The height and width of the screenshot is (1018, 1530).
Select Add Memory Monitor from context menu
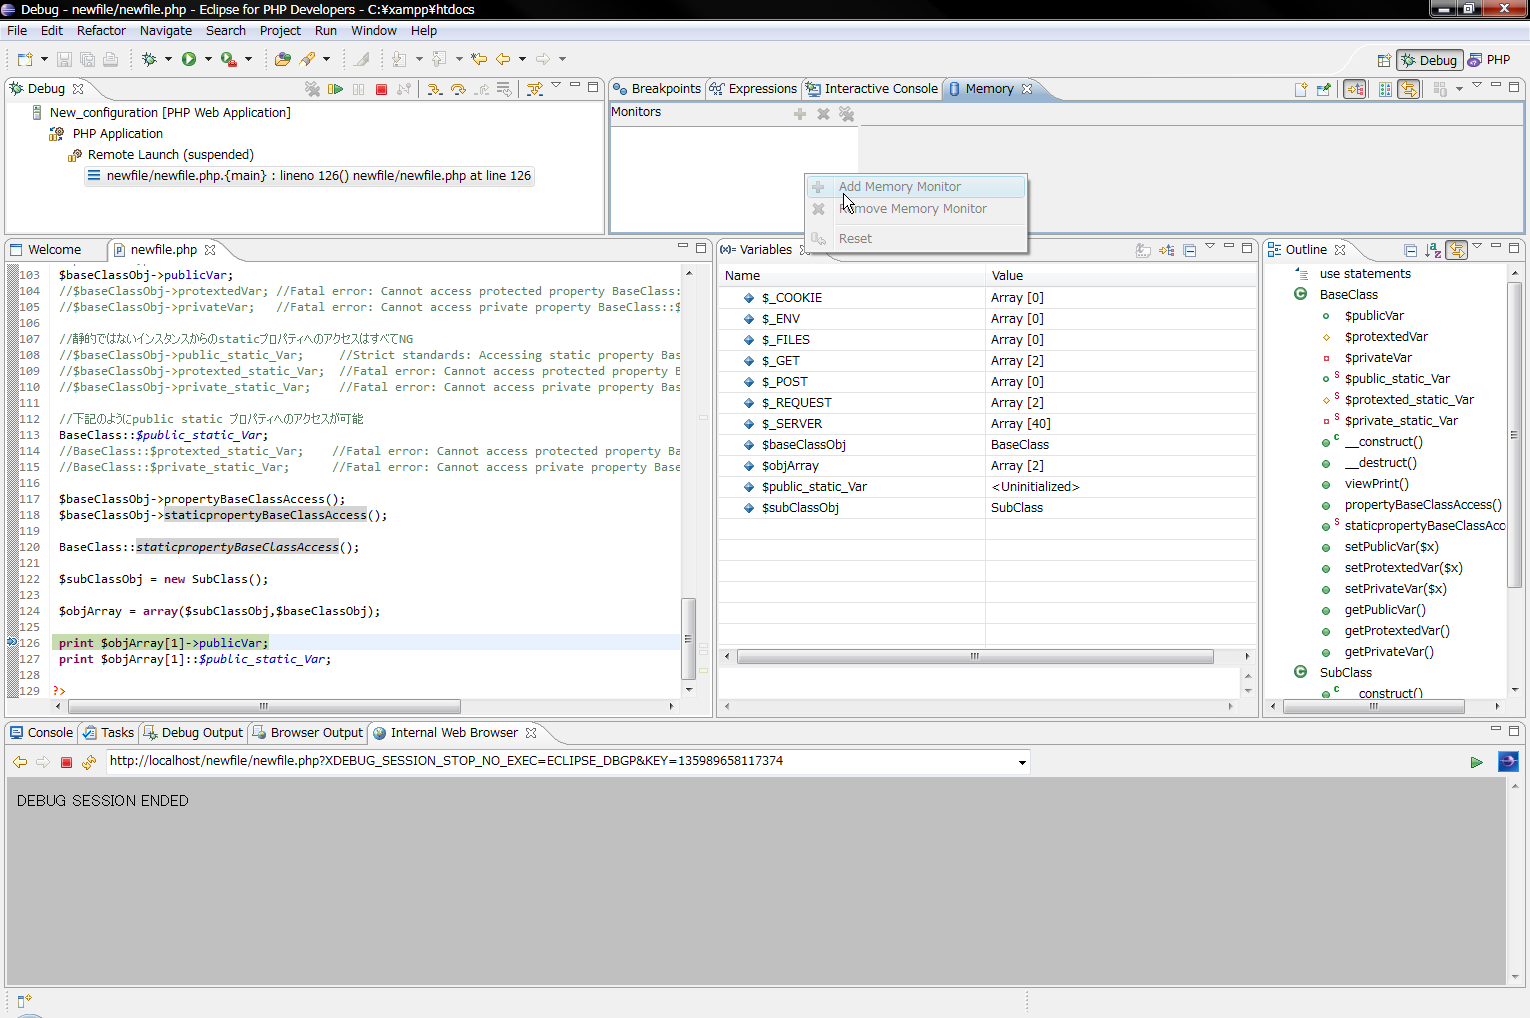tap(899, 187)
